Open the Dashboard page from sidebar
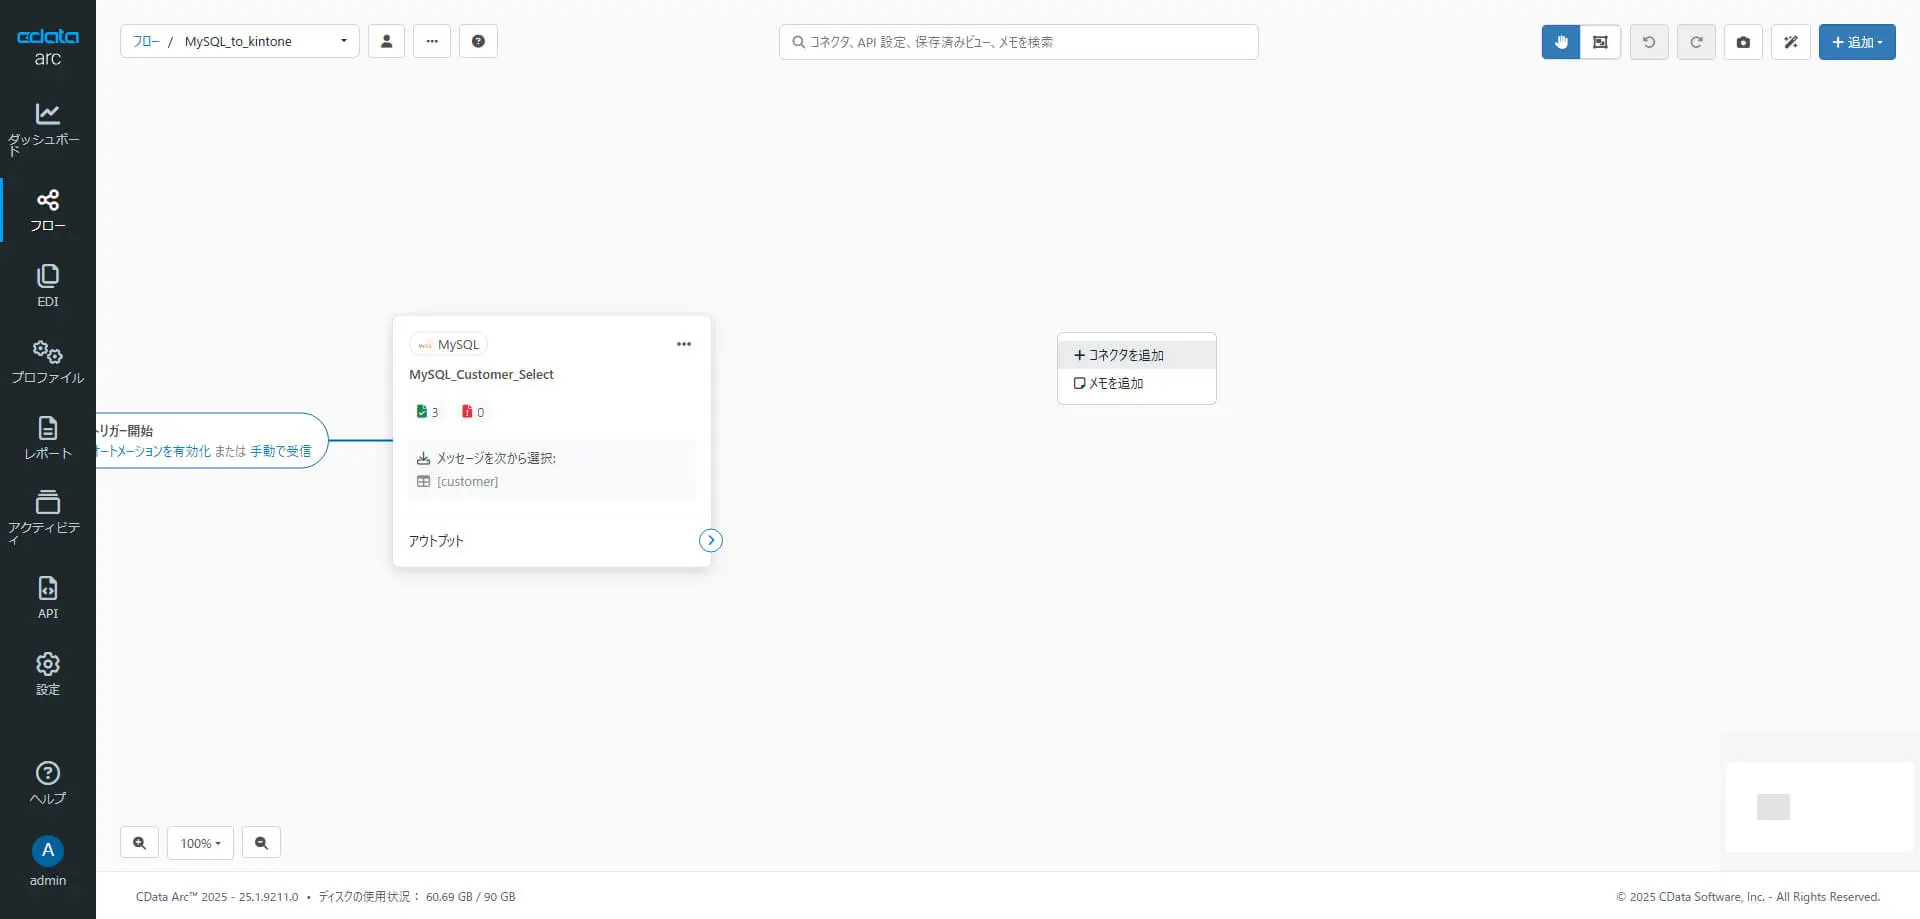1920x919 pixels. [x=47, y=128]
